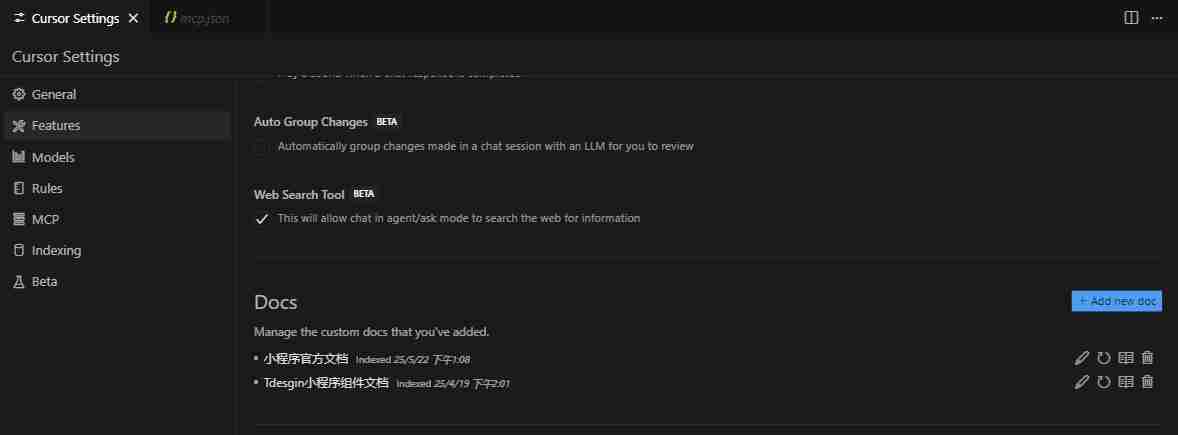Reindex the Tdesgin小程序组件文档 doc
Image resolution: width=1178 pixels, height=435 pixels.
pyautogui.click(x=1103, y=382)
